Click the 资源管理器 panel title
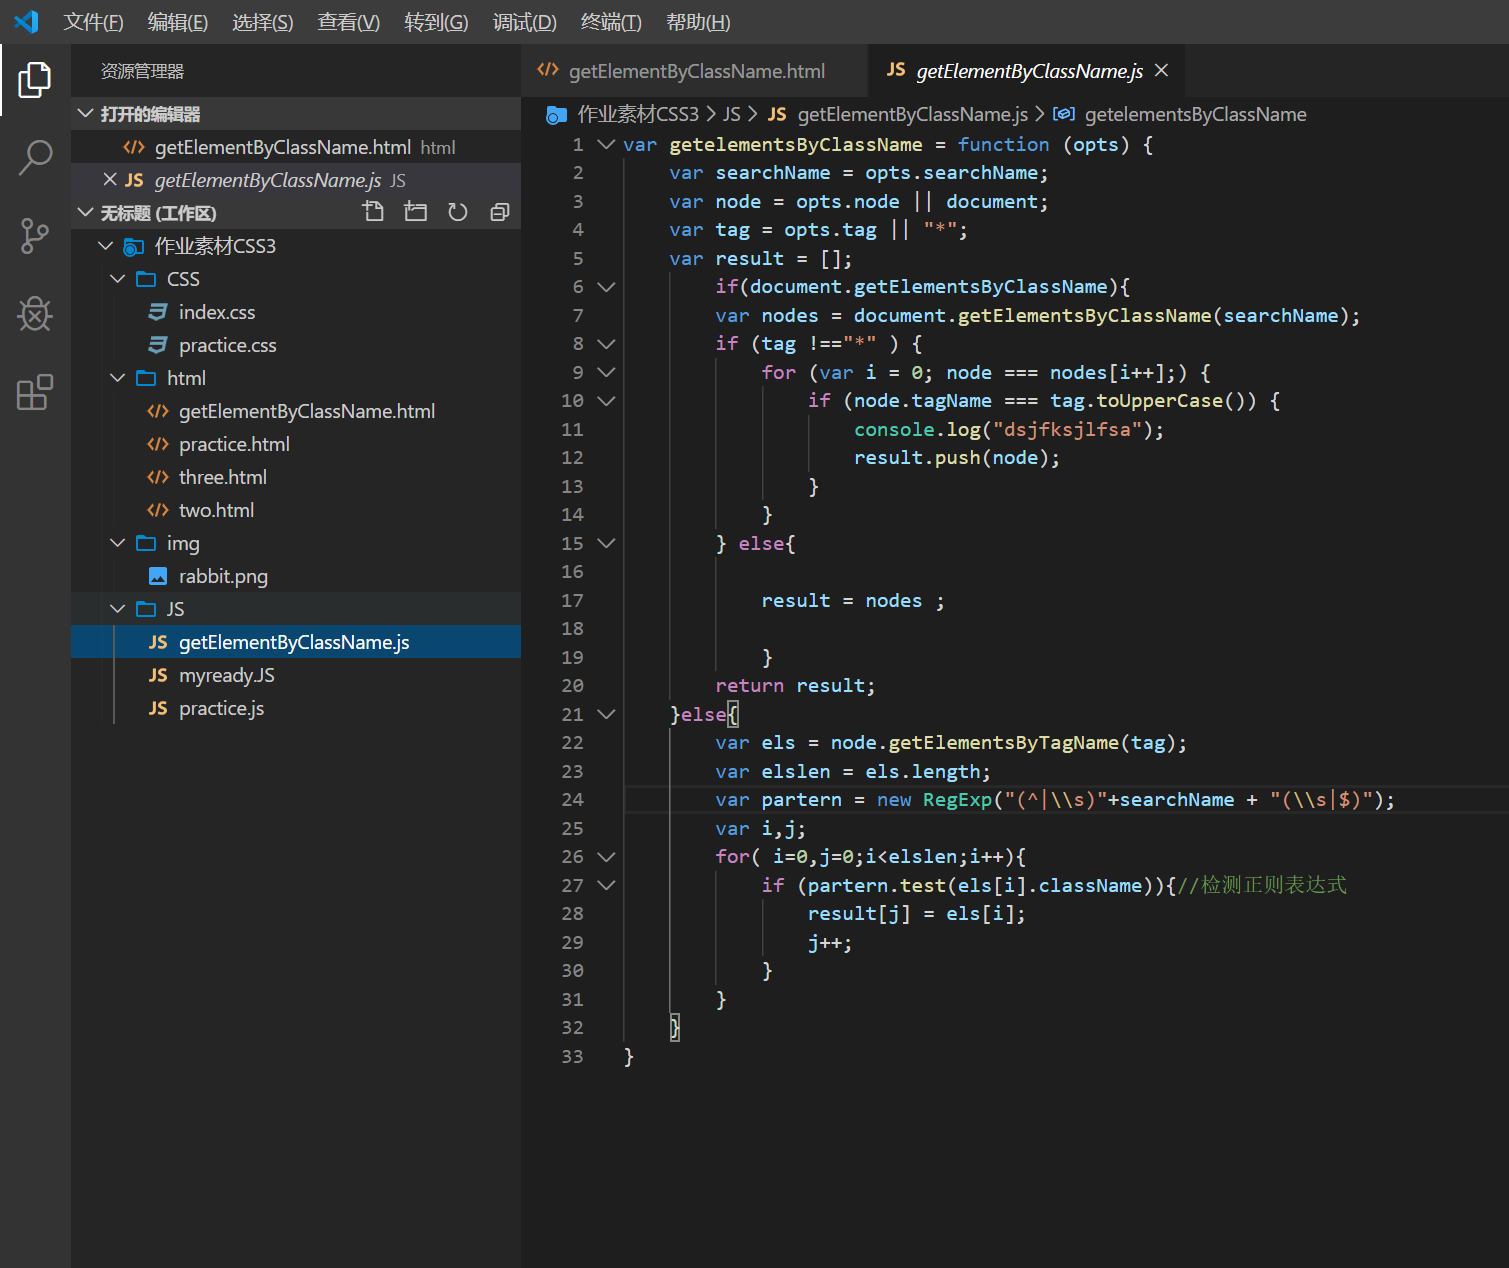This screenshot has width=1509, height=1268. pyautogui.click(x=142, y=72)
